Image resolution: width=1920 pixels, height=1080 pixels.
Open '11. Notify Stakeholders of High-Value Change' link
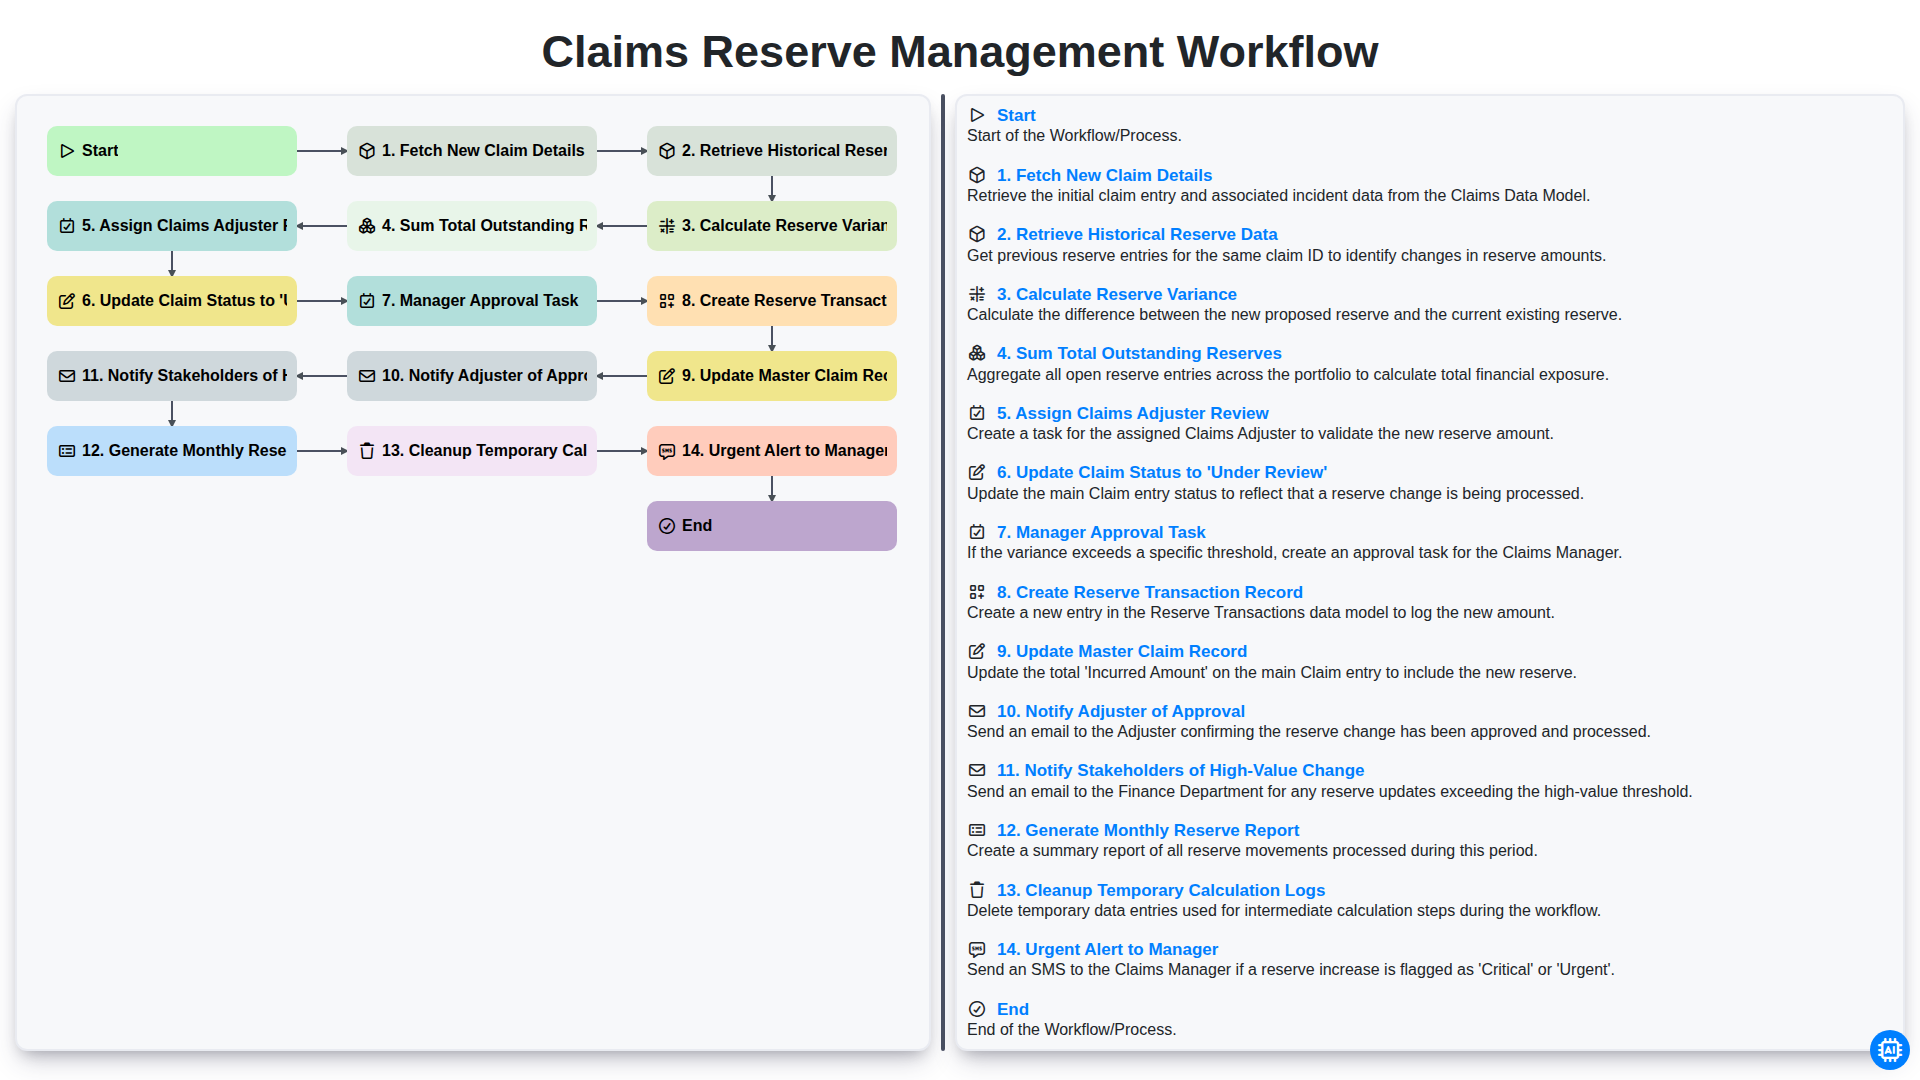(x=1180, y=770)
